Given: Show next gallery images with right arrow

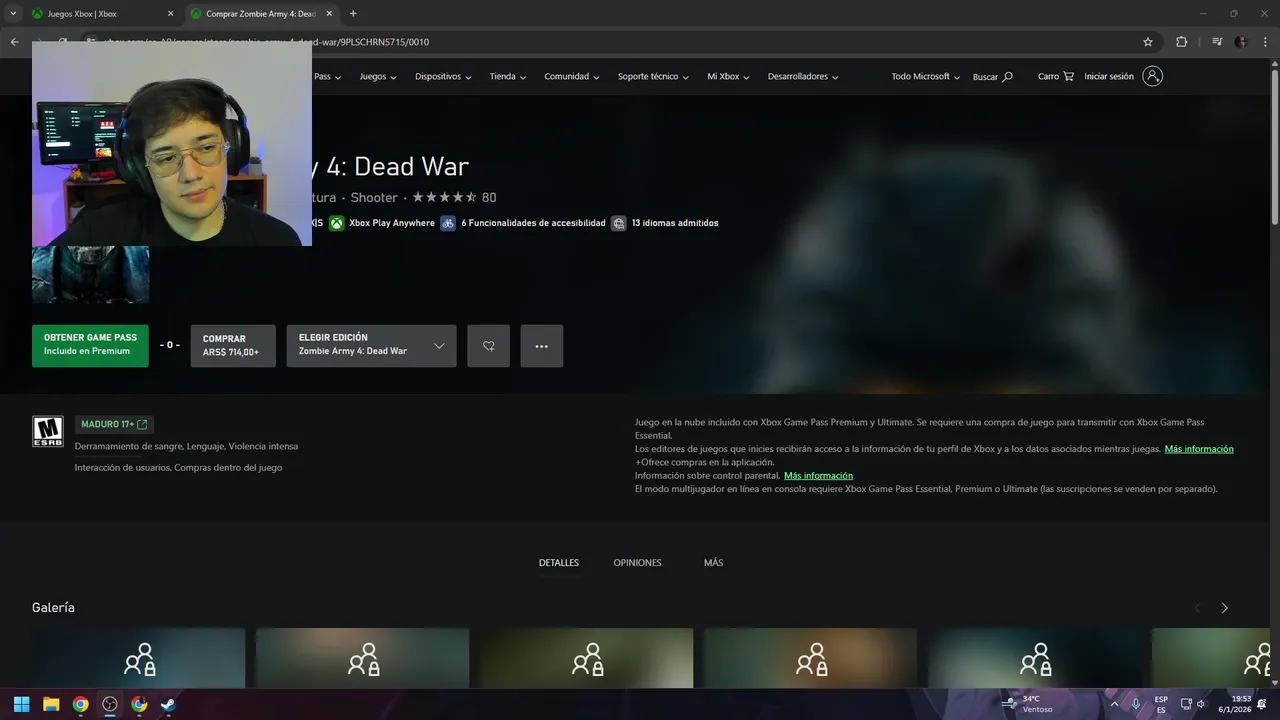Looking at the screenshot, I should tap(1224, 608).
